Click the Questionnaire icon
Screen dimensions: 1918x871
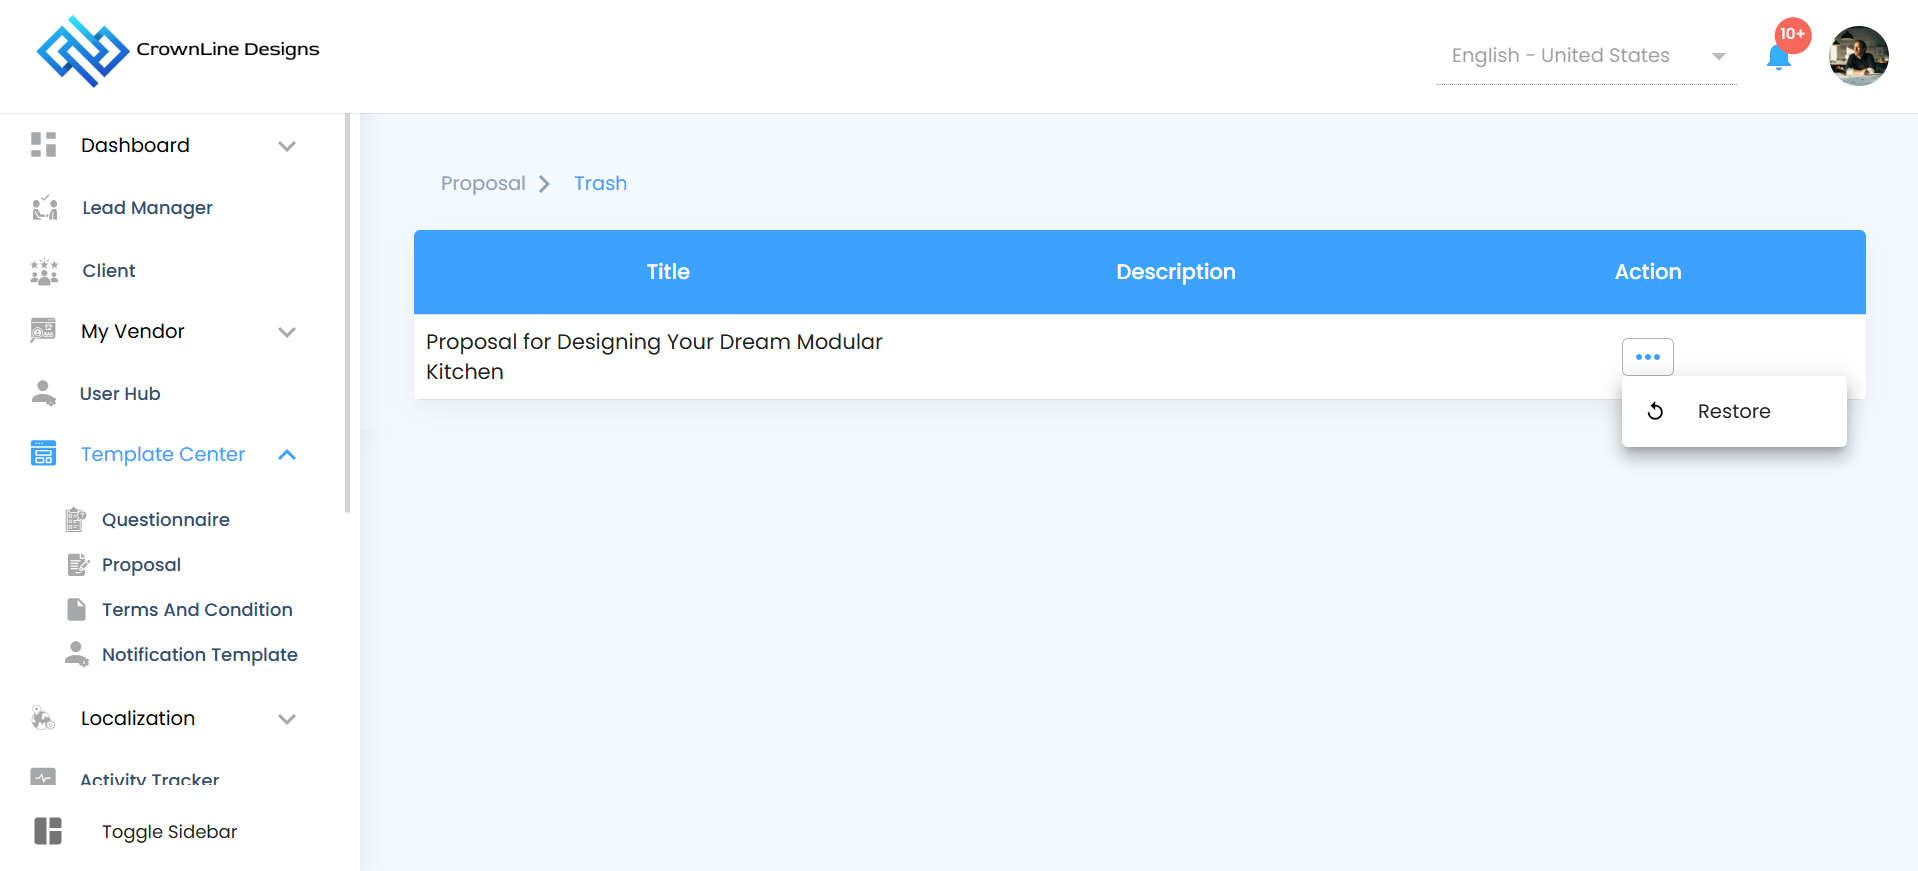[76, 520]
